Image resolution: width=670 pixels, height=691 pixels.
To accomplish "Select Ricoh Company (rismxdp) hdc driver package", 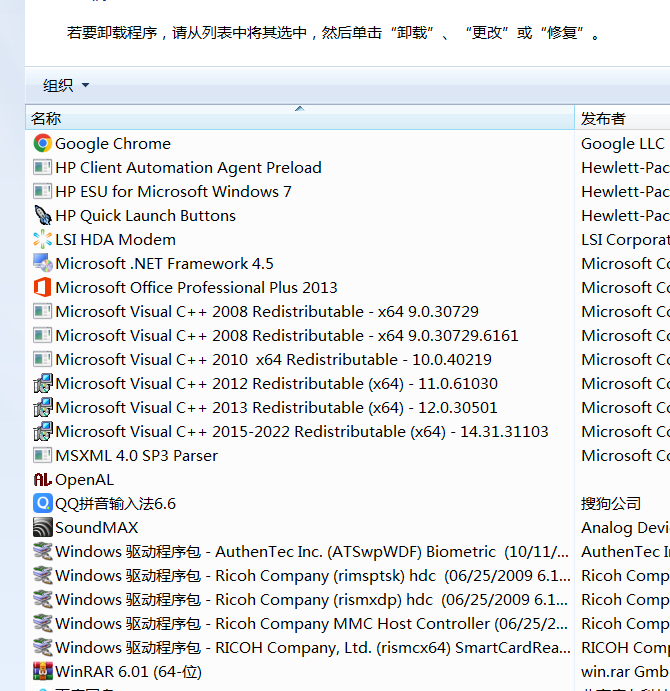I will (312, 599).
